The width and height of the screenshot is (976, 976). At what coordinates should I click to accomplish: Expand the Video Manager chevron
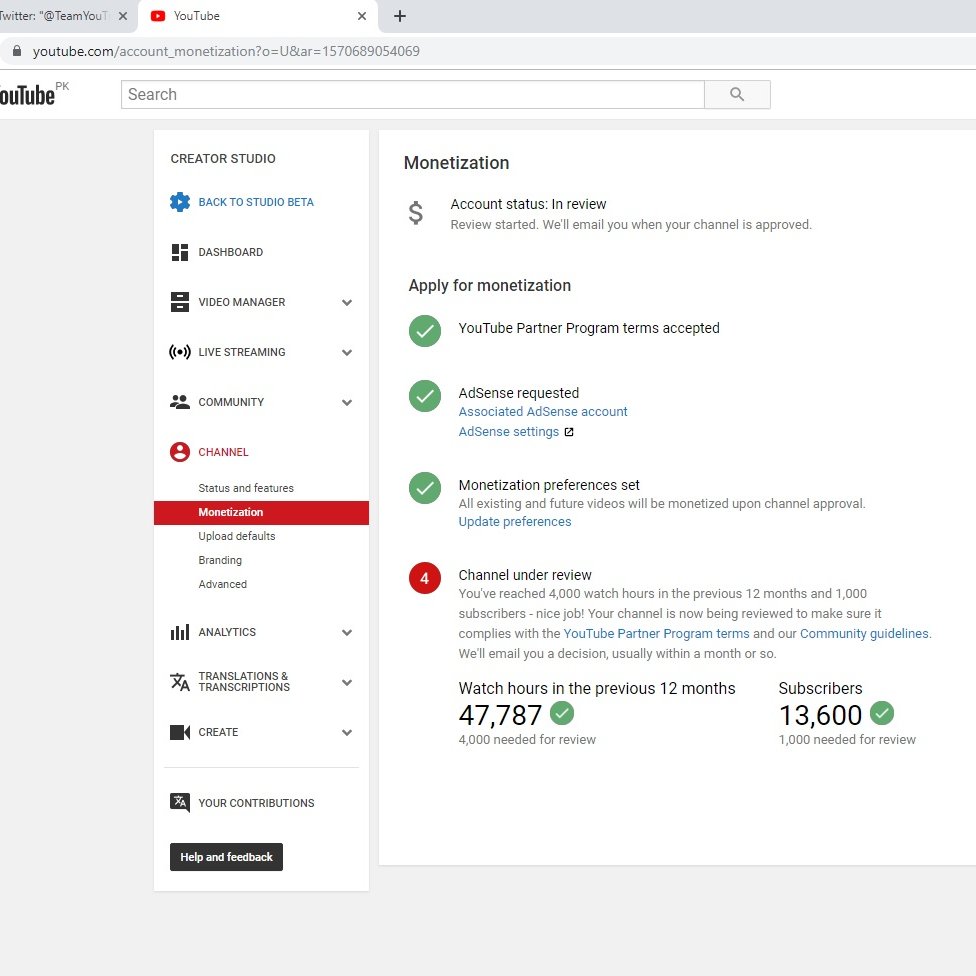pyautogui.click(x=347, y=303)
